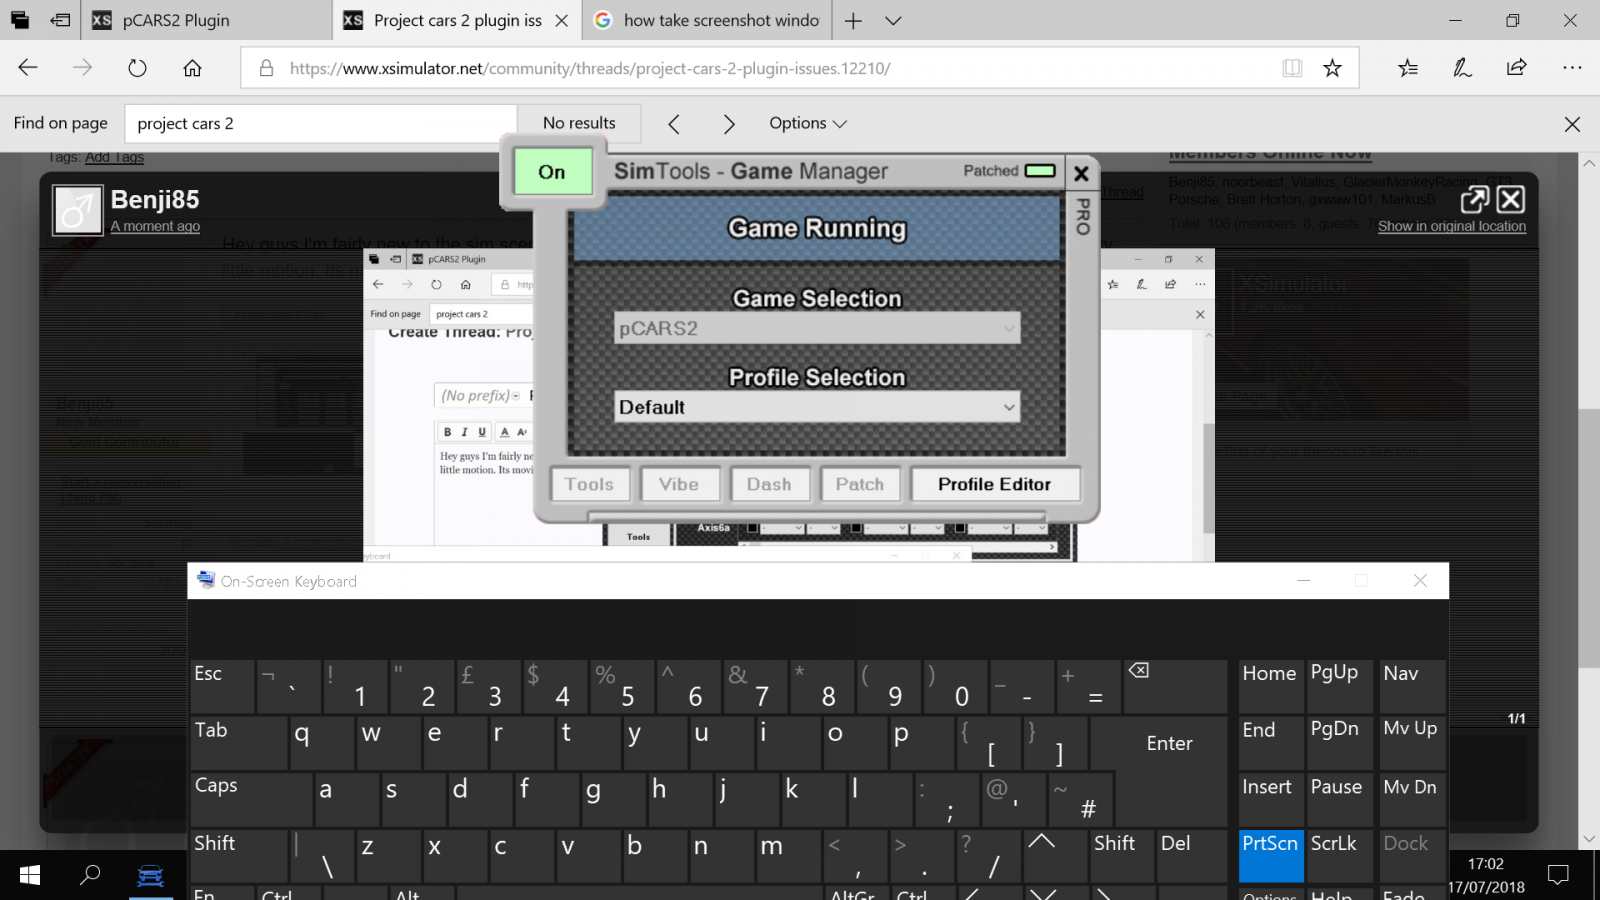Click the browser forward arrow
Viewport: 1600px width, 900px height.
(x=83, y=68)
